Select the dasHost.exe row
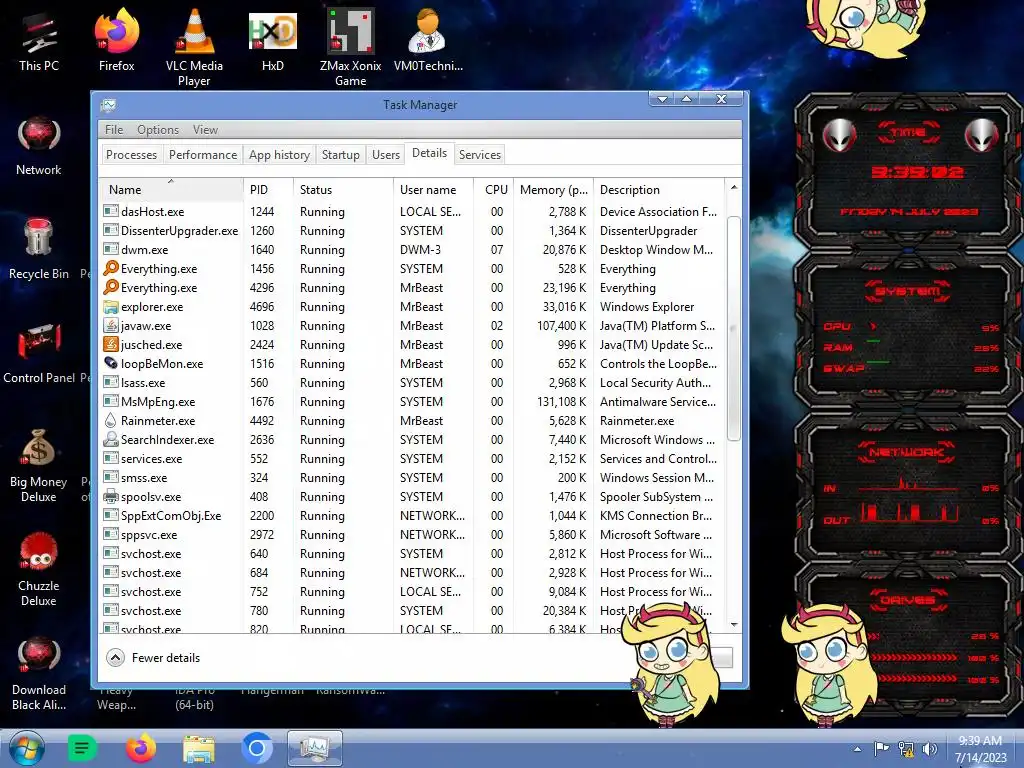Viewport: 1024px width, 768px height. pos(412,212)
